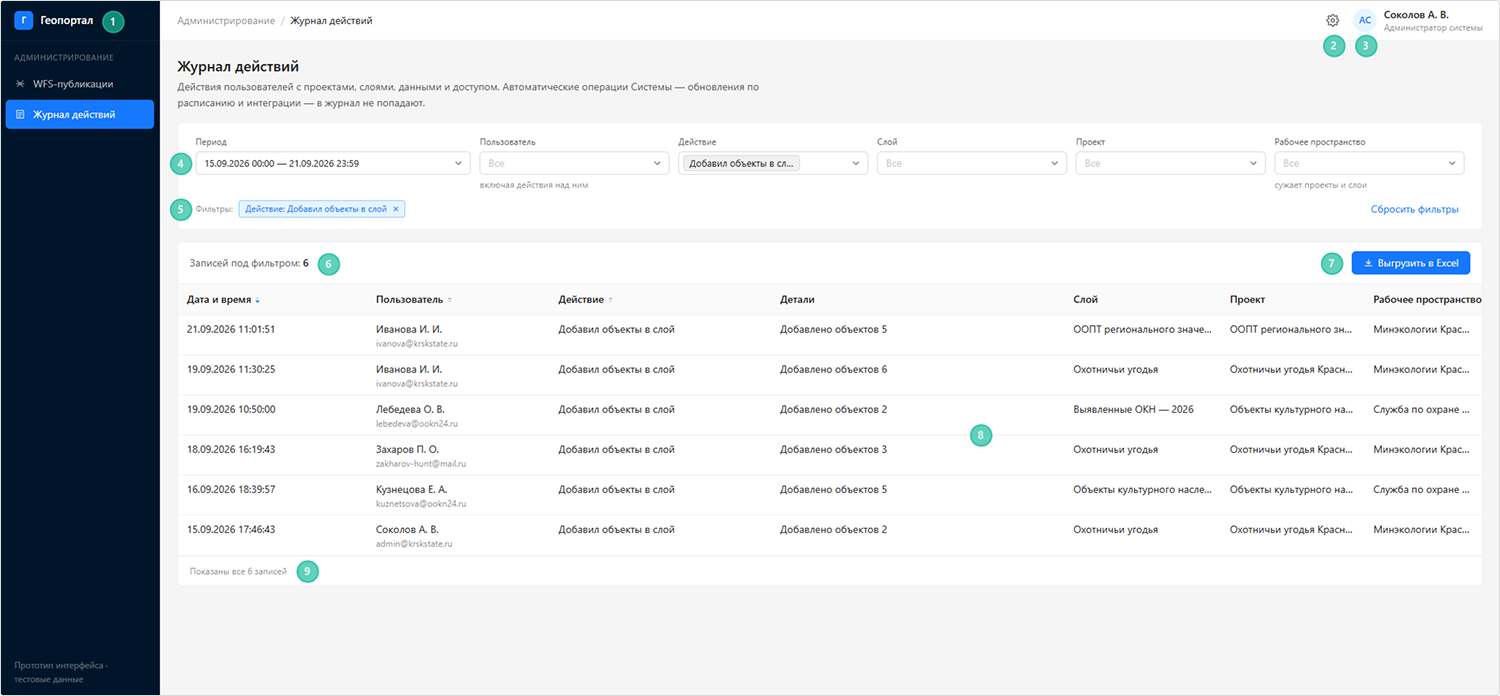Click the Кузнецова Е. А. user name
This screenshot has width=1500, height=696.
412,490
